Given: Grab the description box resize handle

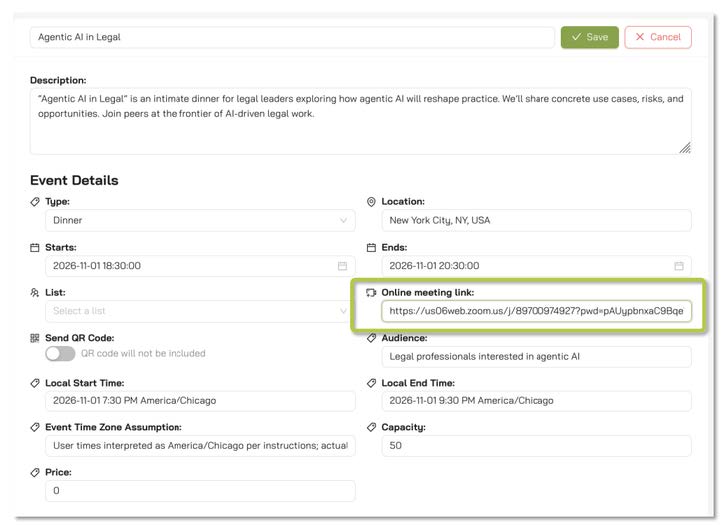Looking at the screenshot, I should click(x=685, y=147).
